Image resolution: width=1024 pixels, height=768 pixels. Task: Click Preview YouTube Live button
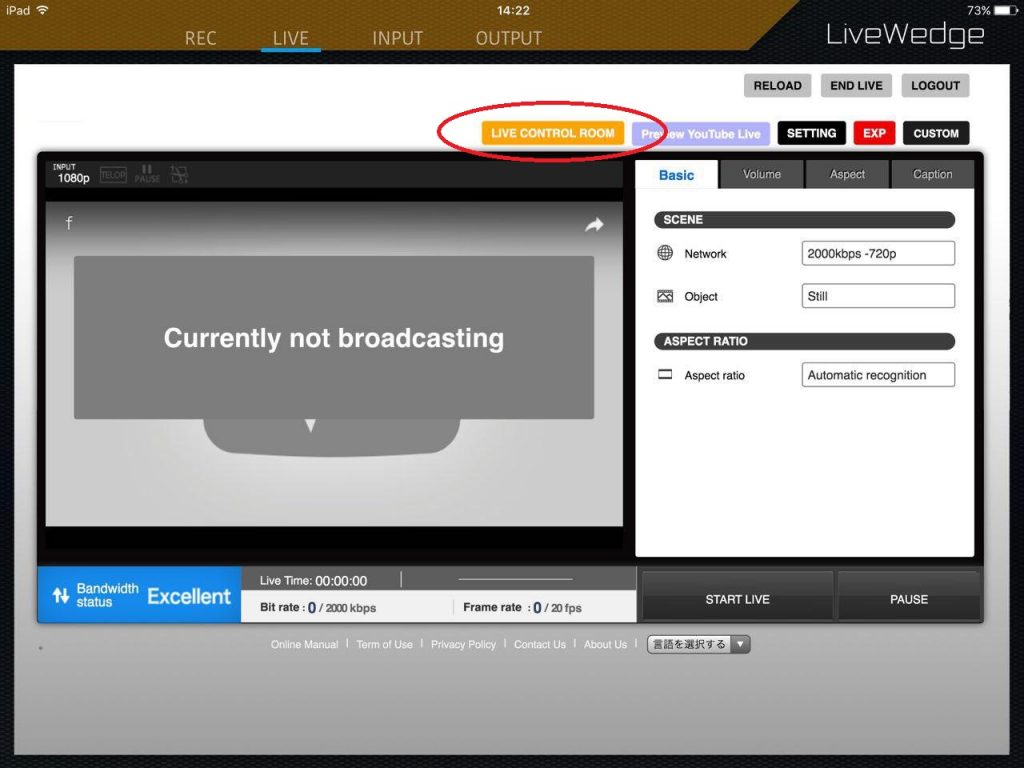click(701, 134)
